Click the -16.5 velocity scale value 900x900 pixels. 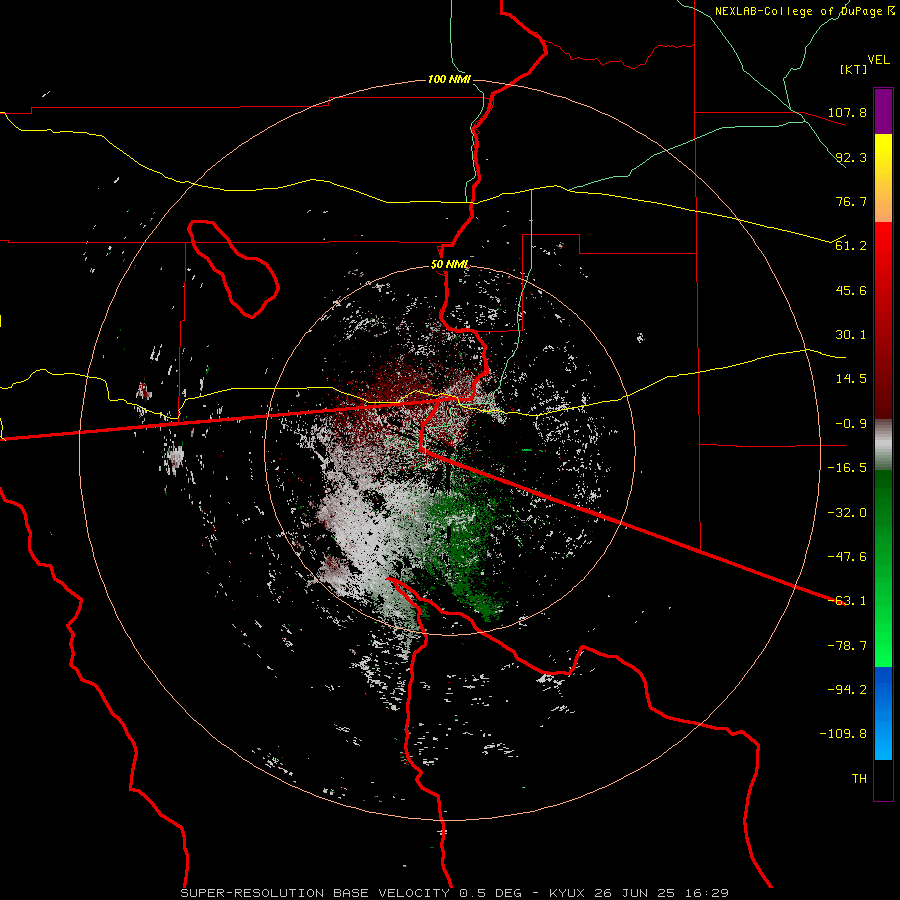[x=847, y=468]
